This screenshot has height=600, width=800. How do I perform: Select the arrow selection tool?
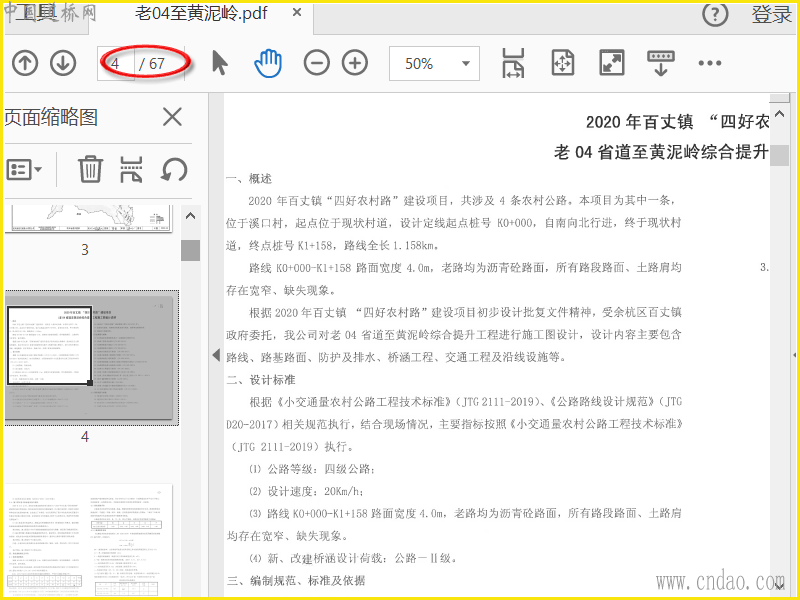[220, 63]
